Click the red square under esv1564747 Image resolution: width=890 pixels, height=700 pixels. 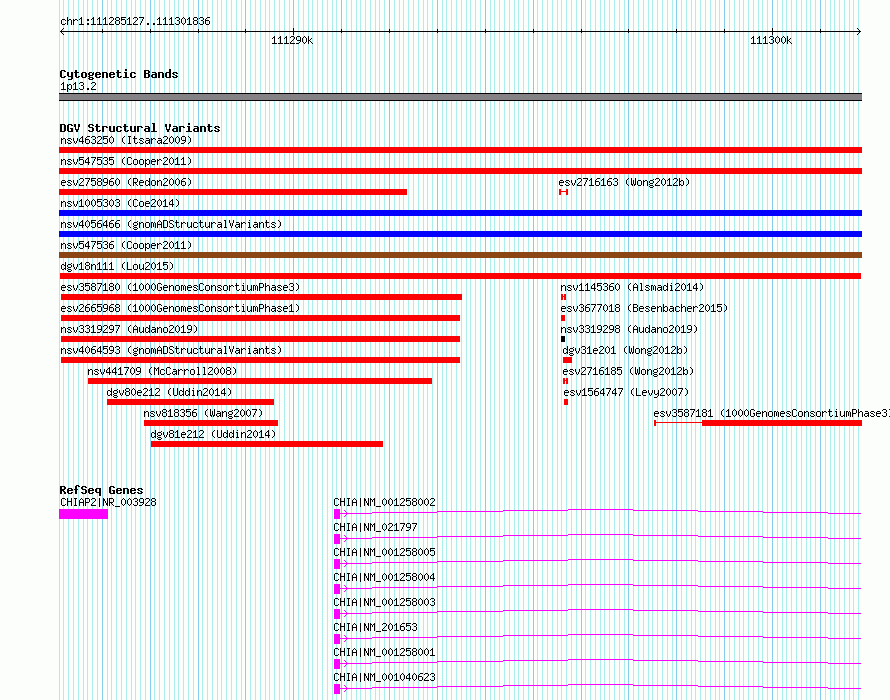click(x=566, y=402)
